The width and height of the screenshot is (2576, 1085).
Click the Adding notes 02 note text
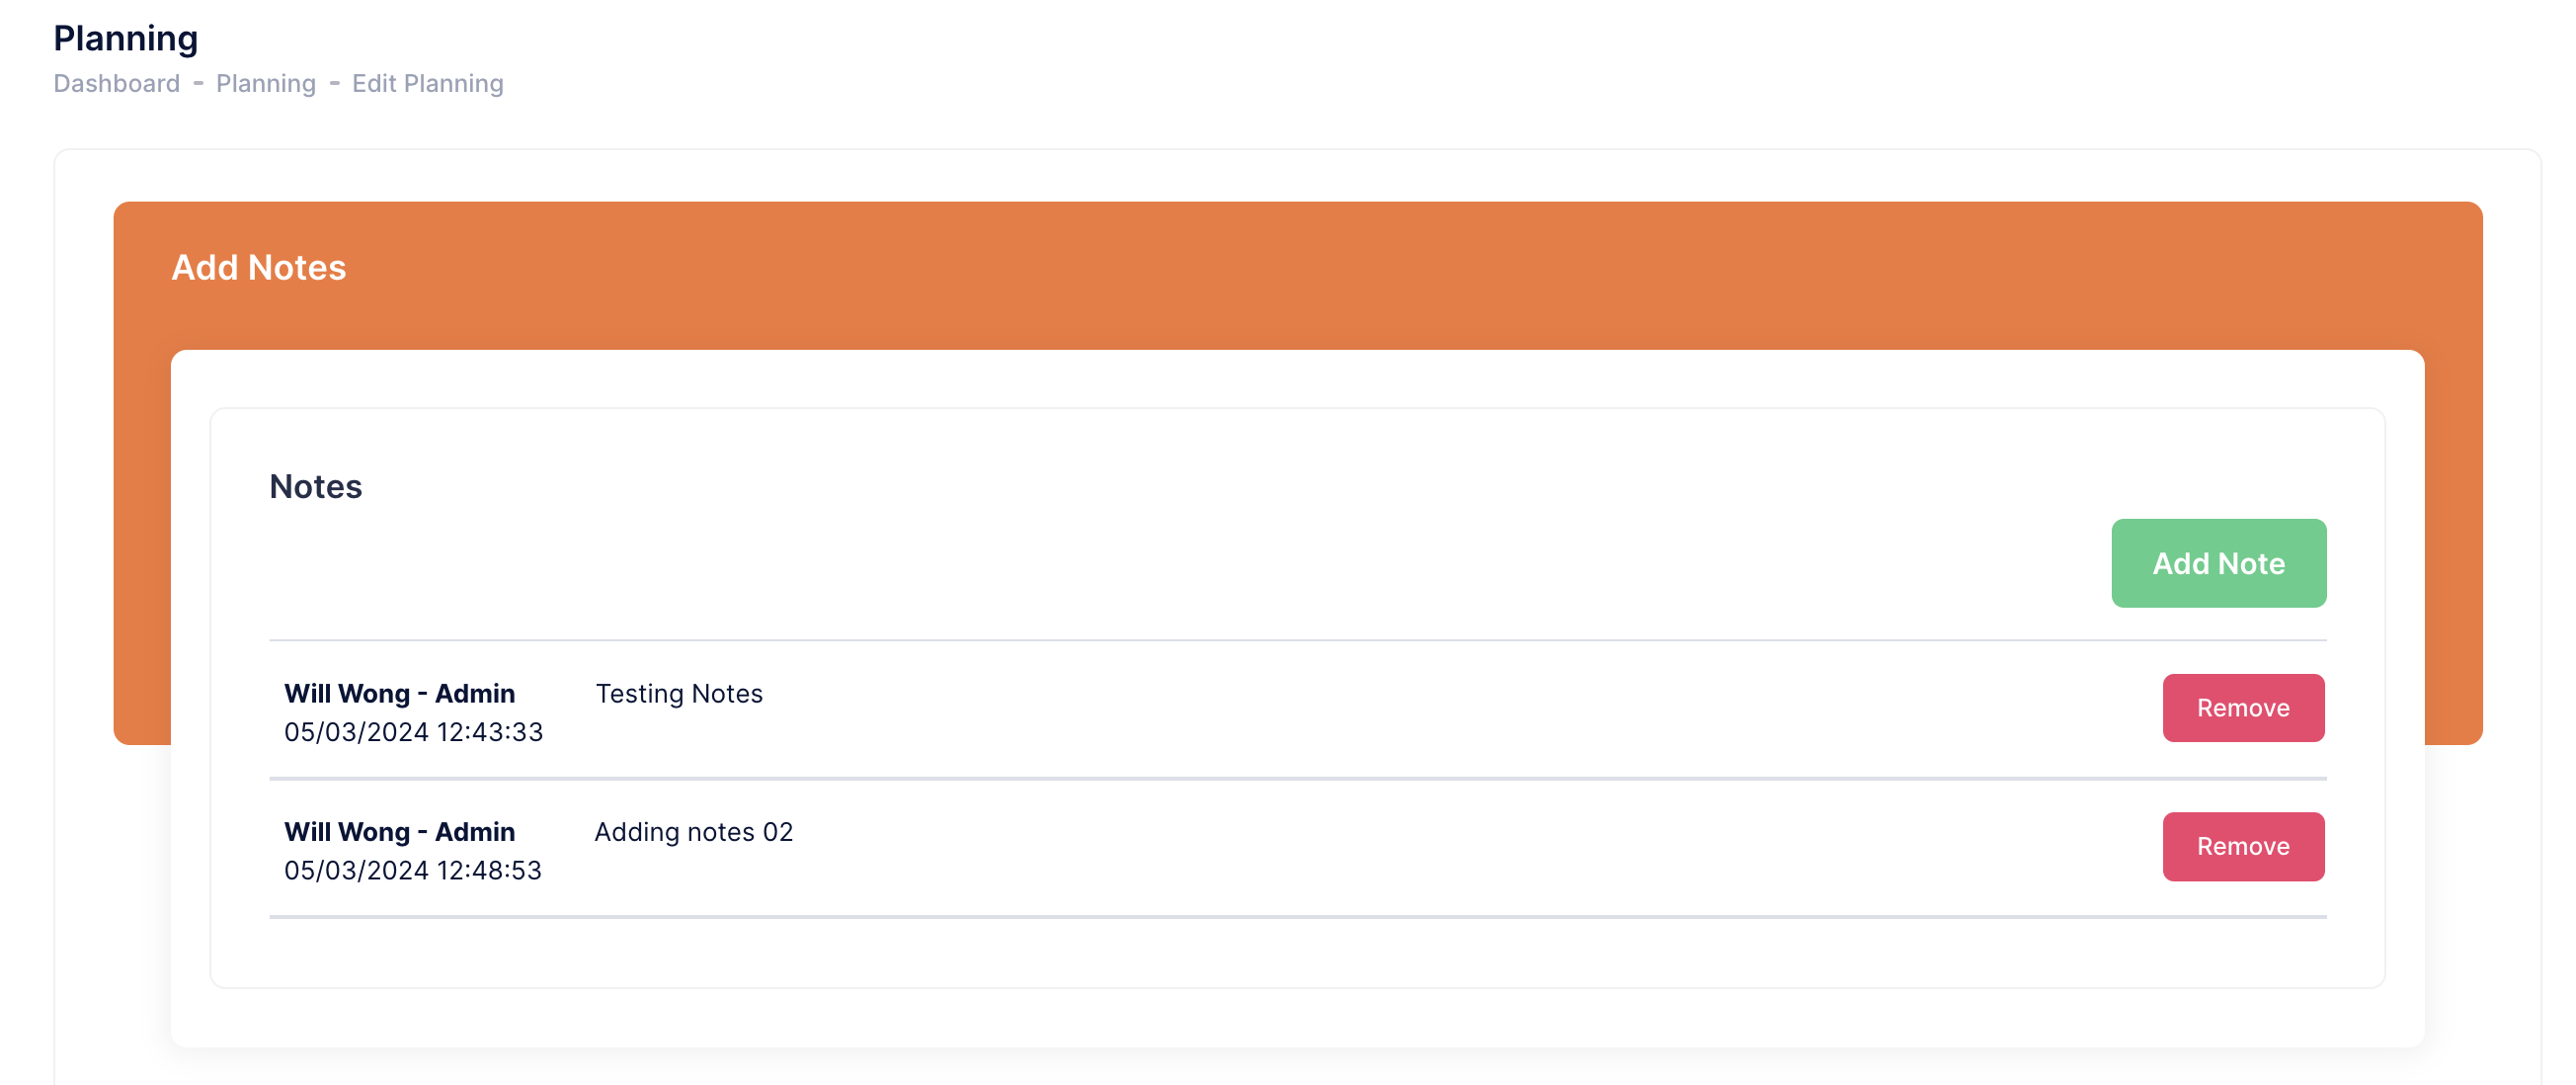[x=693, y=831]
